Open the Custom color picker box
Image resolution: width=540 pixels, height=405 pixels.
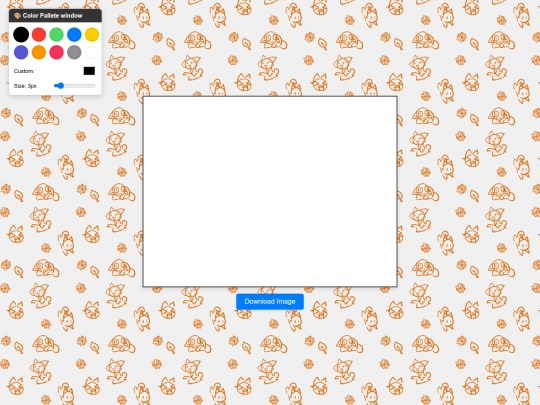click(89, 71)
